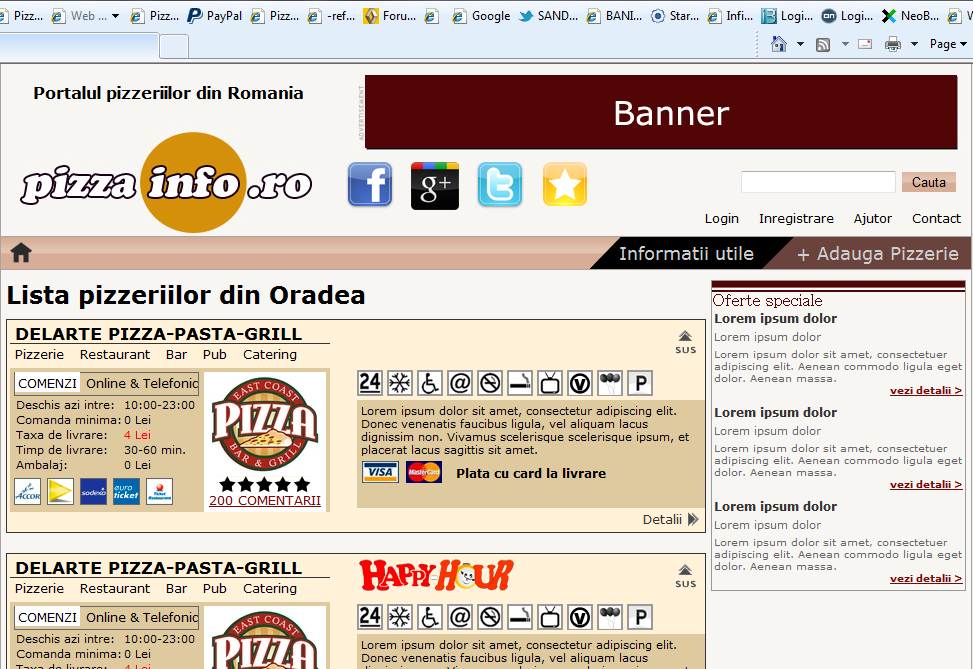Image resolution: width=973 pixels, height=669 pixels.
Task: Click the TV icon in Happy Hour listing
Action: (550, 617)
